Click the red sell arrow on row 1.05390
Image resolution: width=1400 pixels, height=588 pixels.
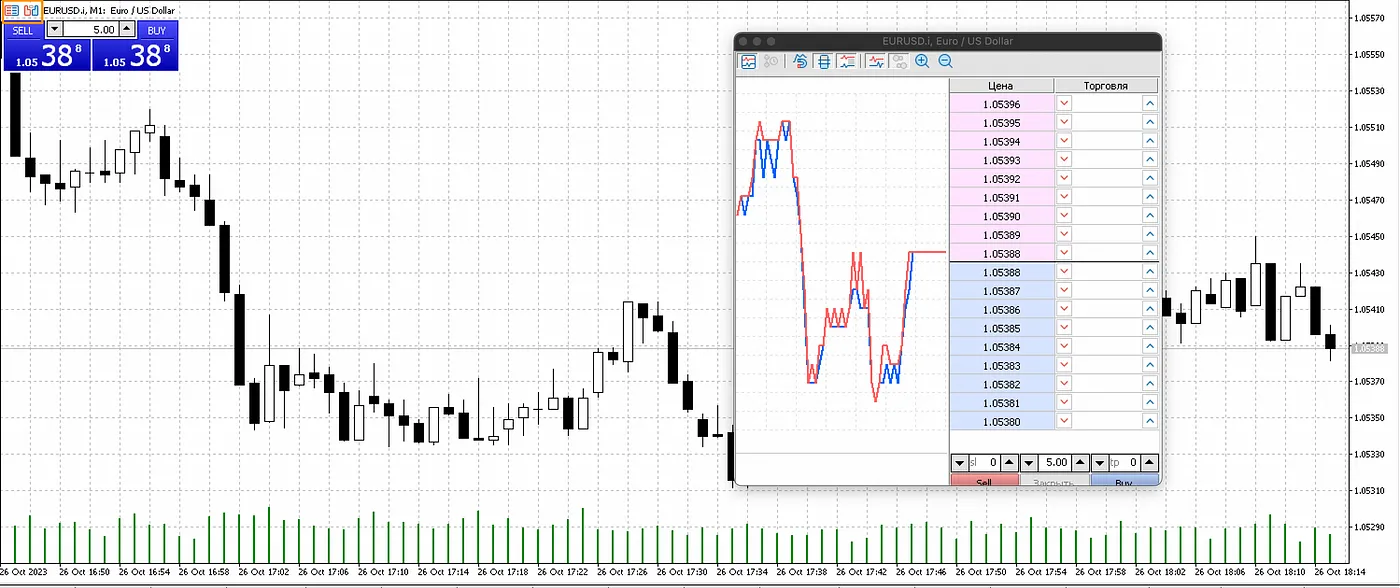pyautogui.click(x=1064, y=216)
